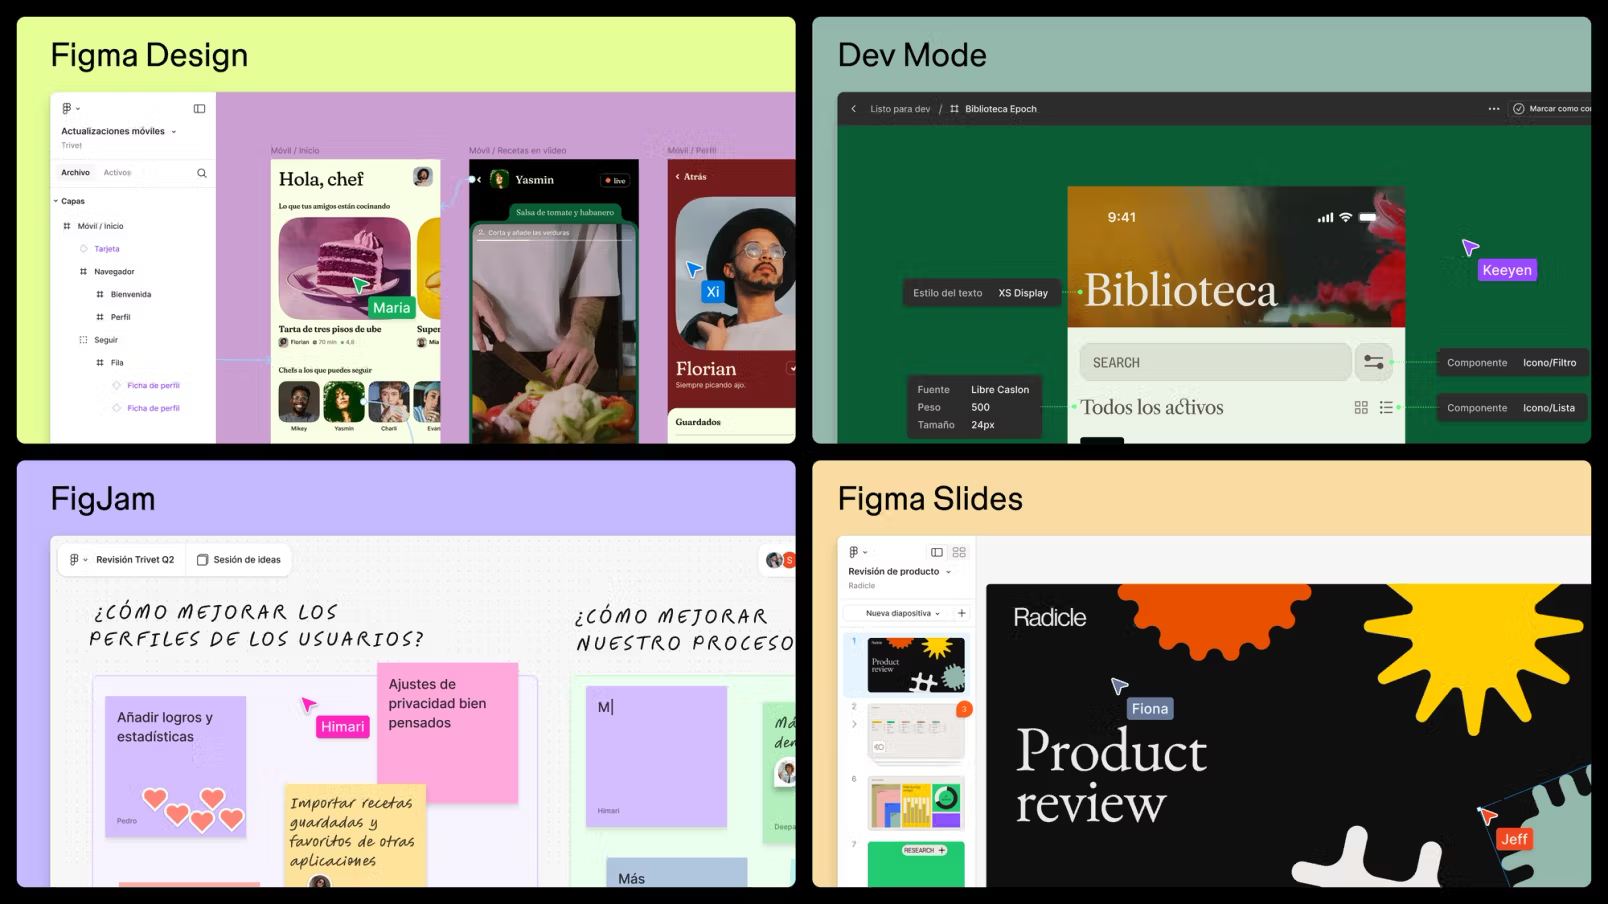
Task: Switch asset display to grid view
Action: pos(1361,407)
